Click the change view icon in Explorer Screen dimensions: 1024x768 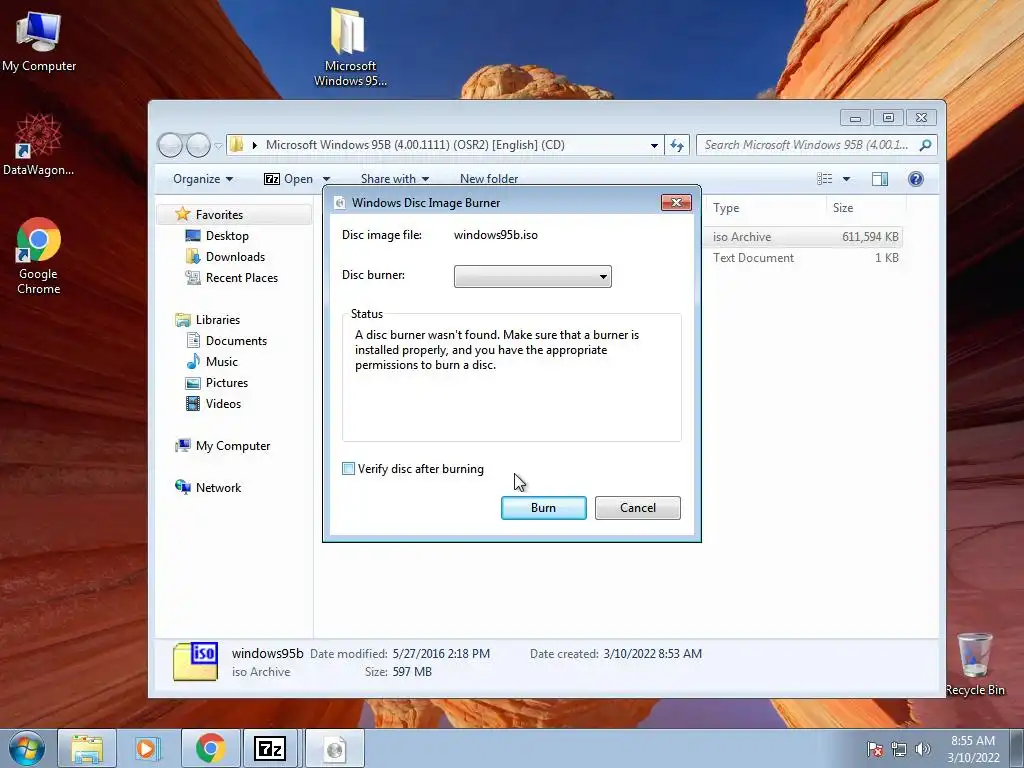825,179
